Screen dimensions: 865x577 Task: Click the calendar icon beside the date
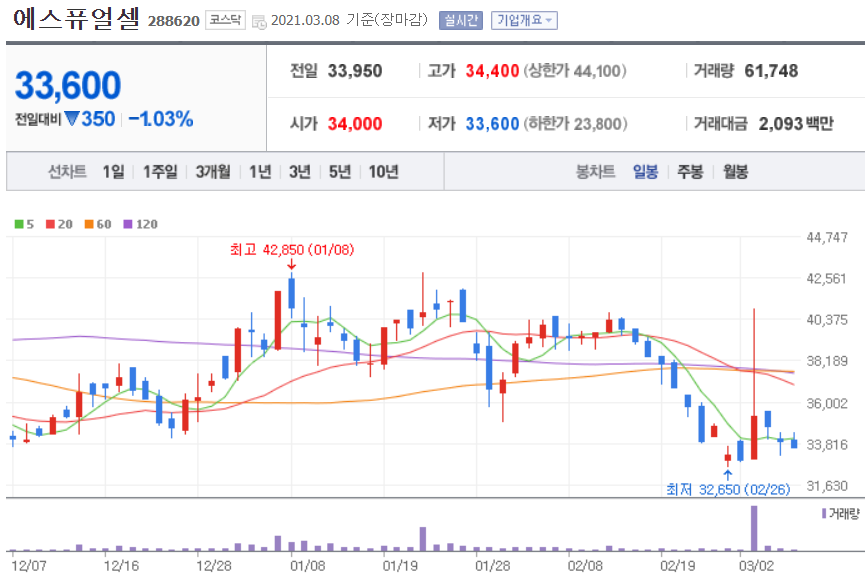[x=259, y=22]
